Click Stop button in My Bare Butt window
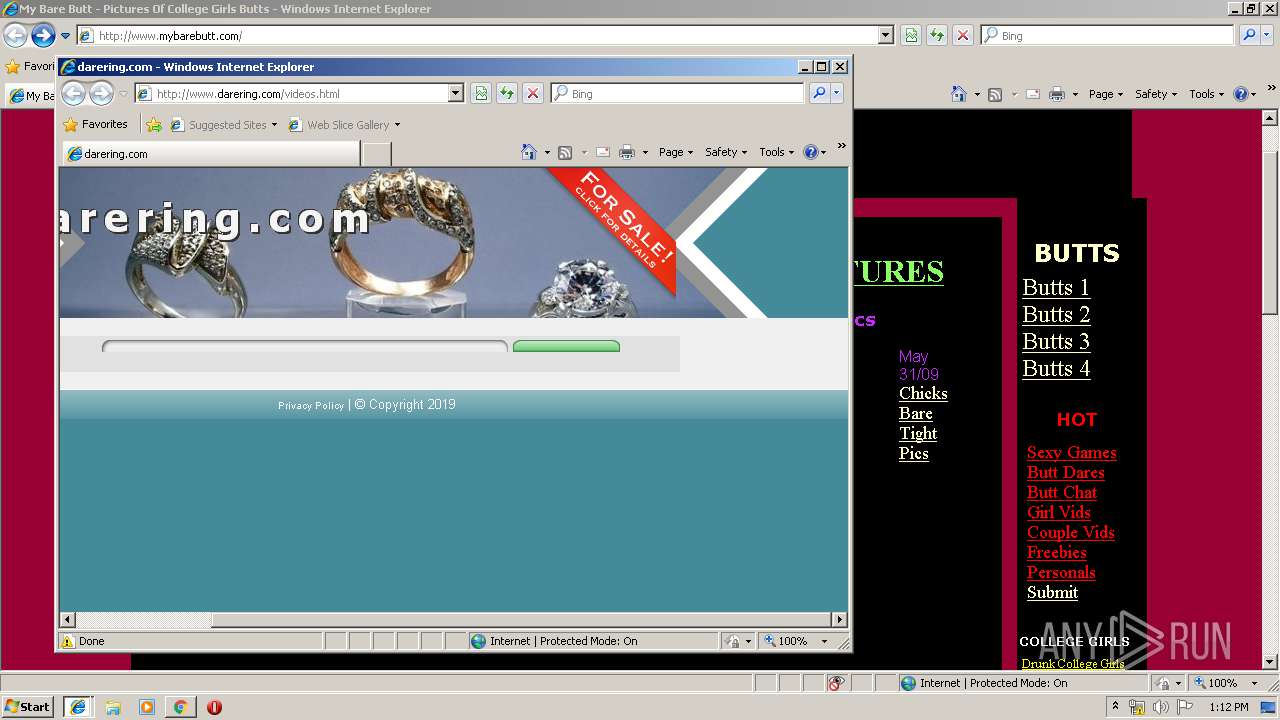The height and width of the screenshot is (720, 1280). coord(963,35)
